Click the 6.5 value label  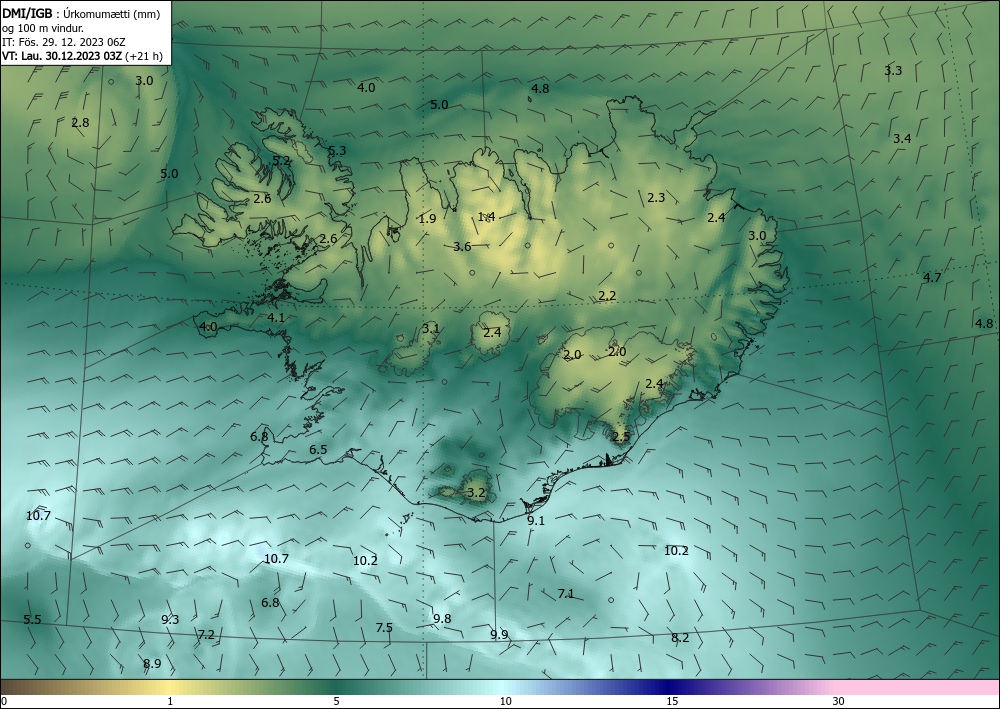[318, 450]
